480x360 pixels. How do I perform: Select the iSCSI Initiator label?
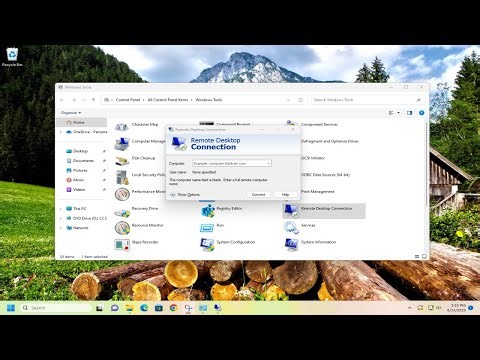tap(313, 158)
